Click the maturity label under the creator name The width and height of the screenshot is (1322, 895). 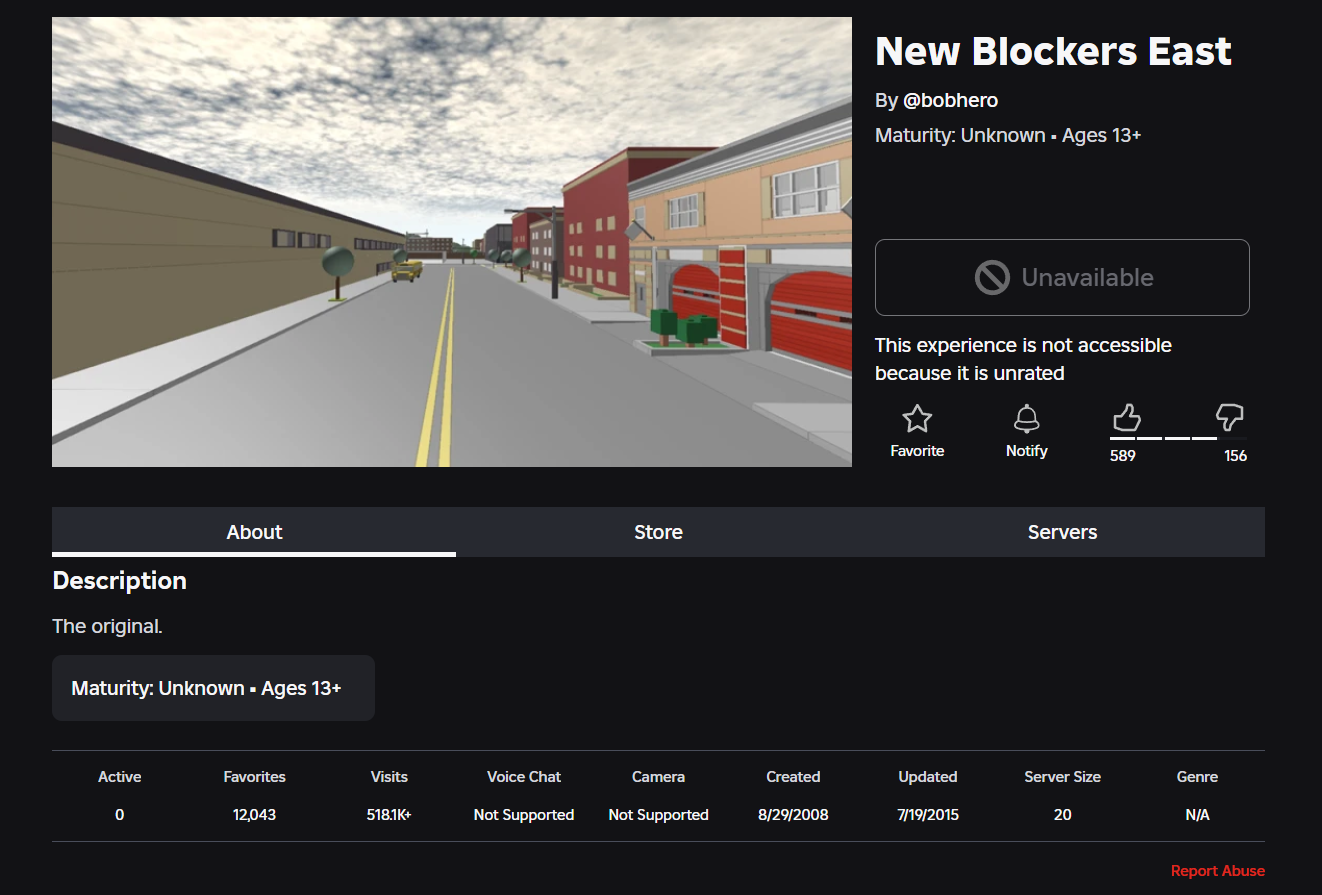1008,135
